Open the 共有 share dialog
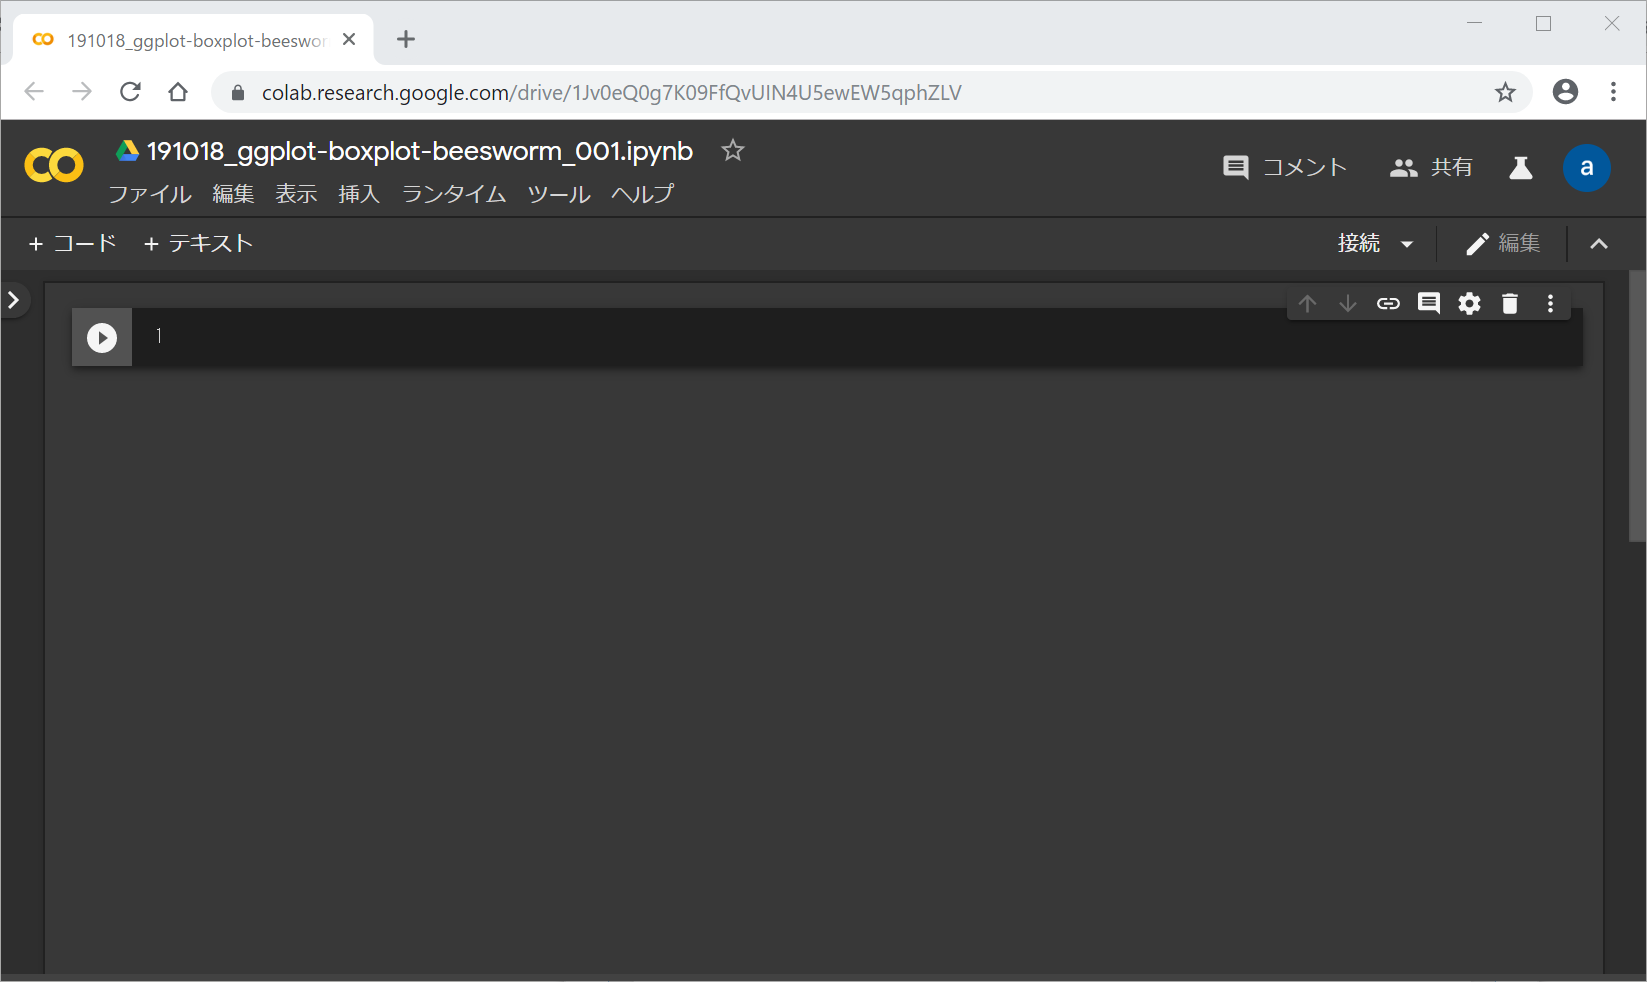The width and height of the screenshot is (1647, 982). click(1431, 168)
